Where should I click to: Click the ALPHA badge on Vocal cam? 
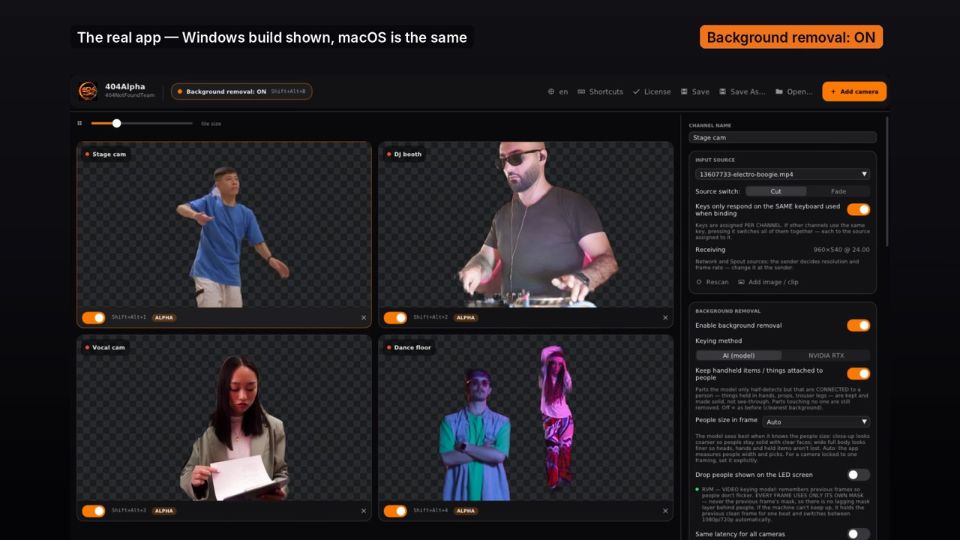[x=164, y=511]
